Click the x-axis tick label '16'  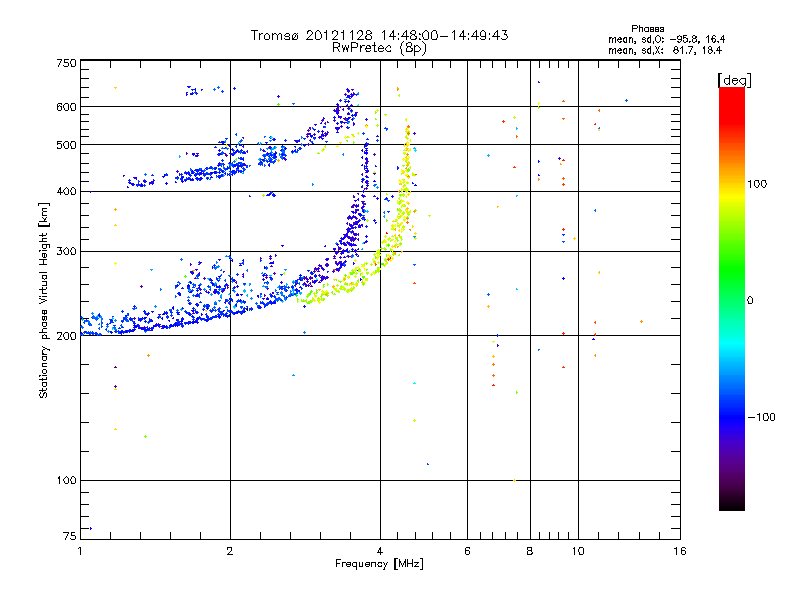680,551
